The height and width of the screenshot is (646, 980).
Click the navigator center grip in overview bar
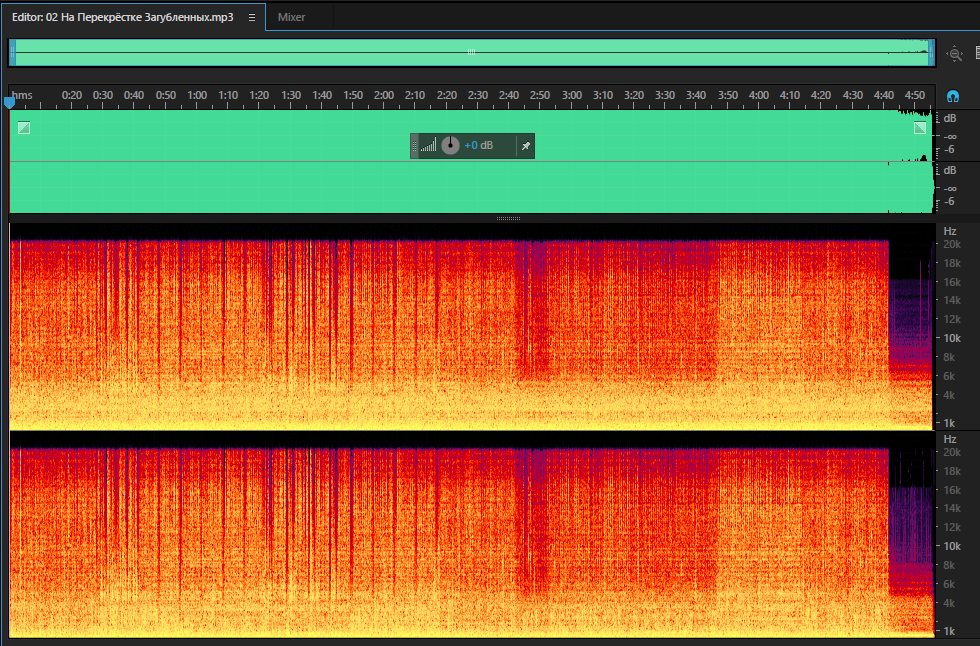pos(472,52)
